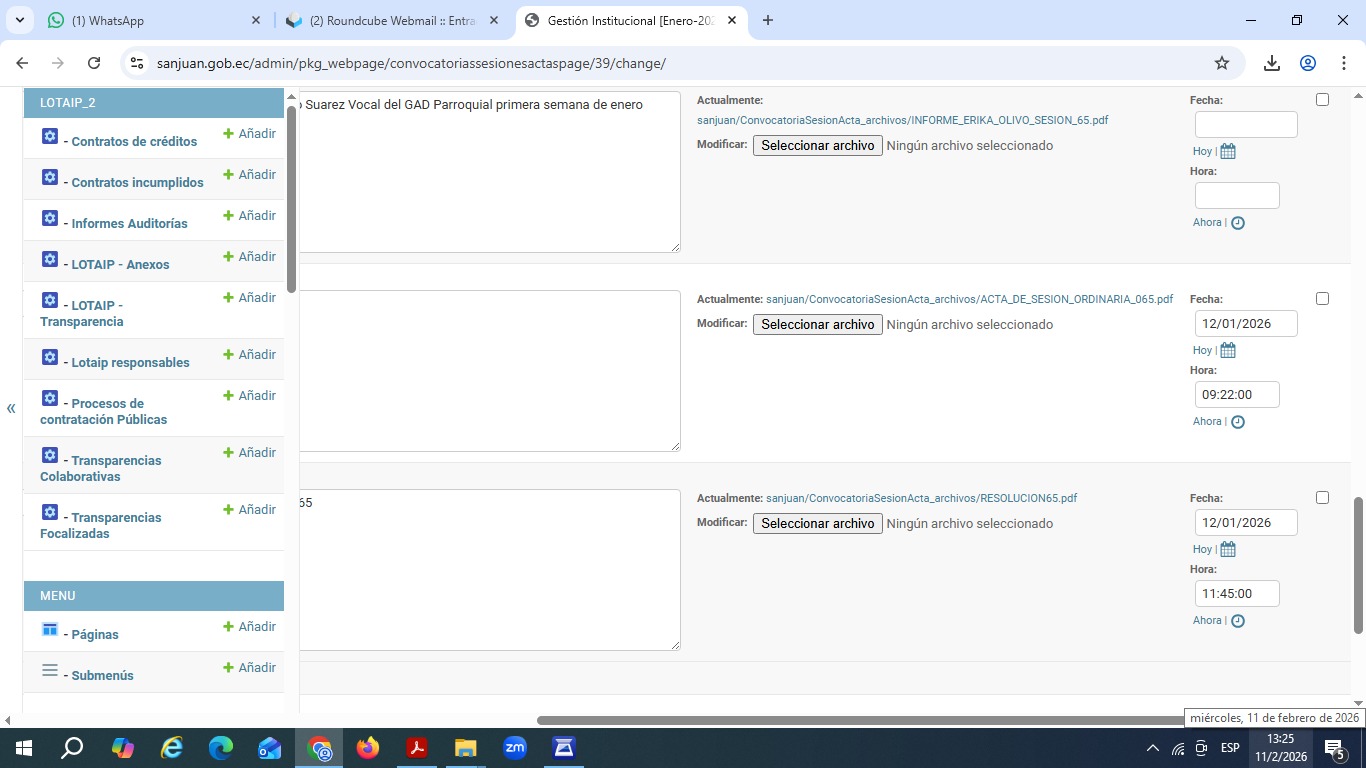Screen dimensions: 1366x768
Task: Show hidden icons in the system tray
Action: click(x=1152, y=748)
